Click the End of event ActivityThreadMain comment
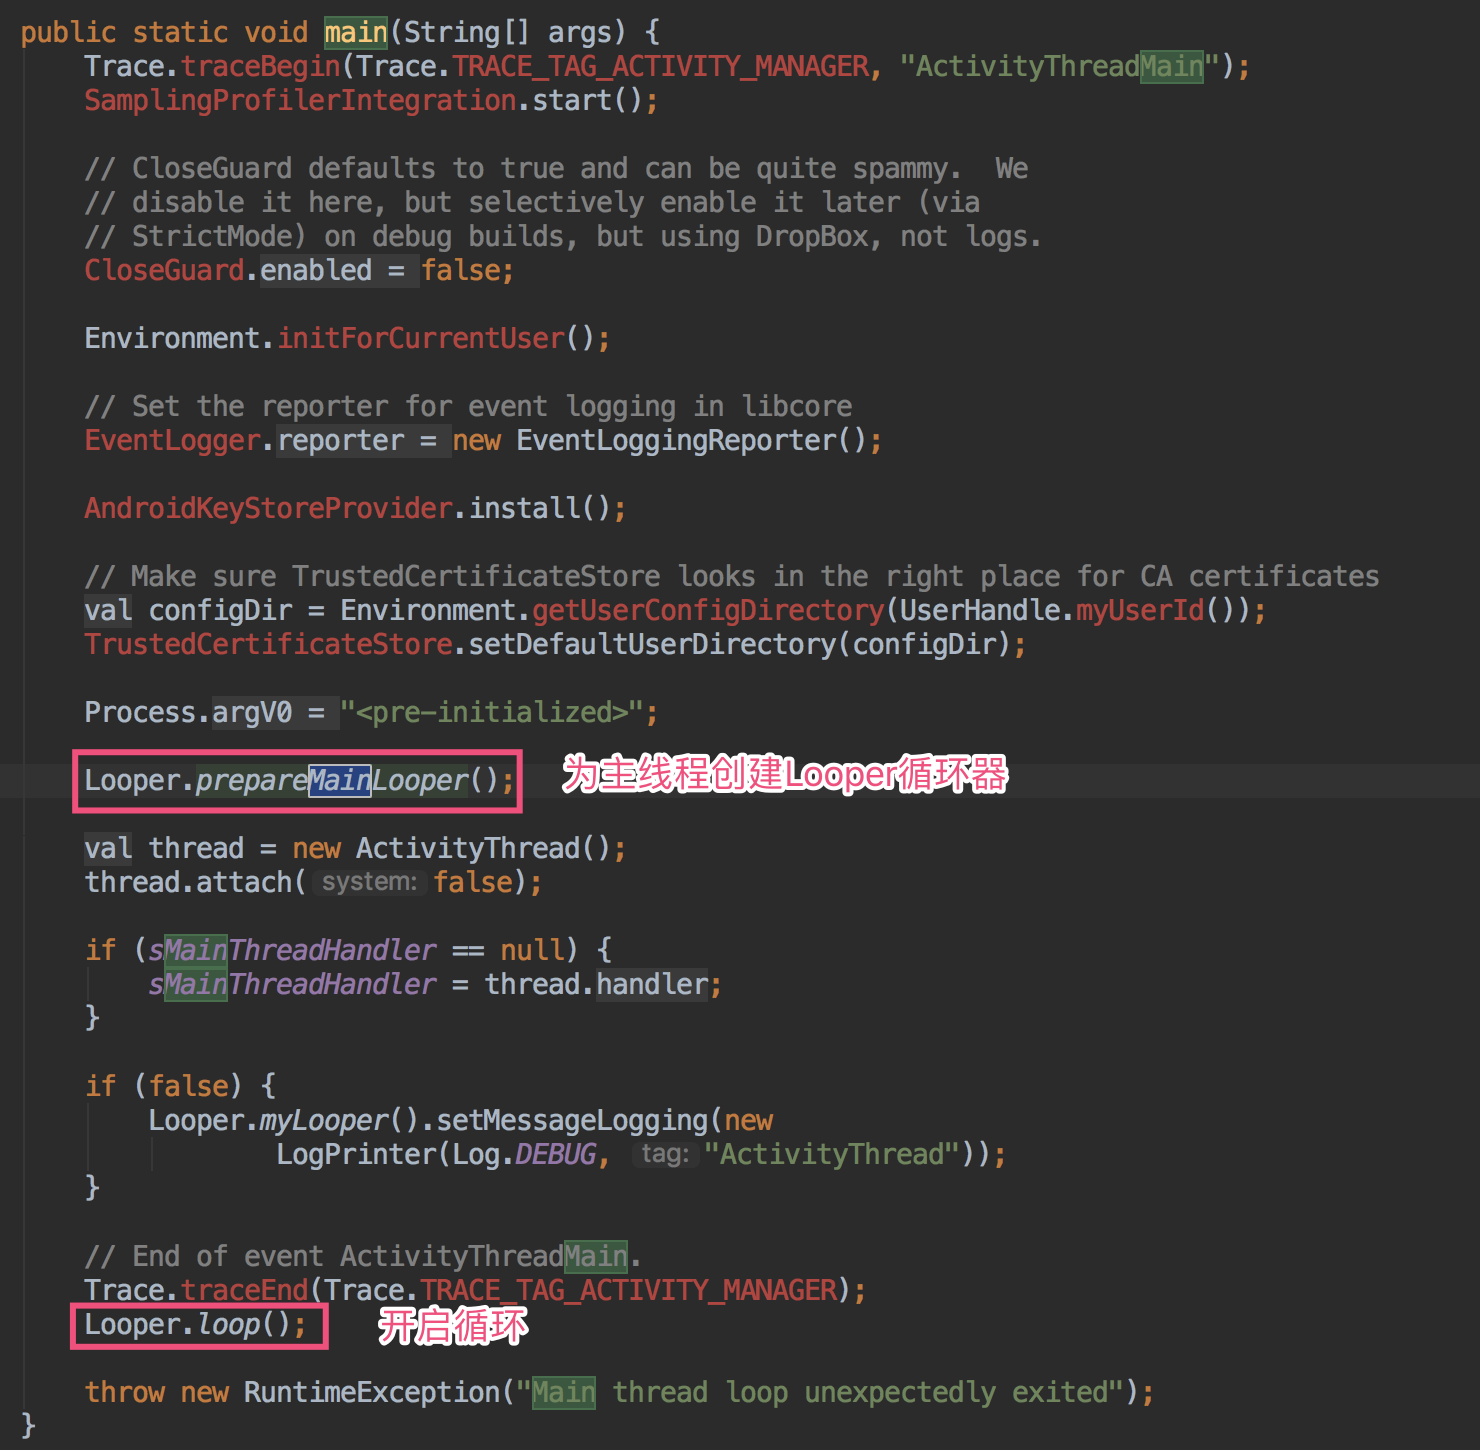This screenshot has height=1450, width=1480. [x=362, y=1256]
